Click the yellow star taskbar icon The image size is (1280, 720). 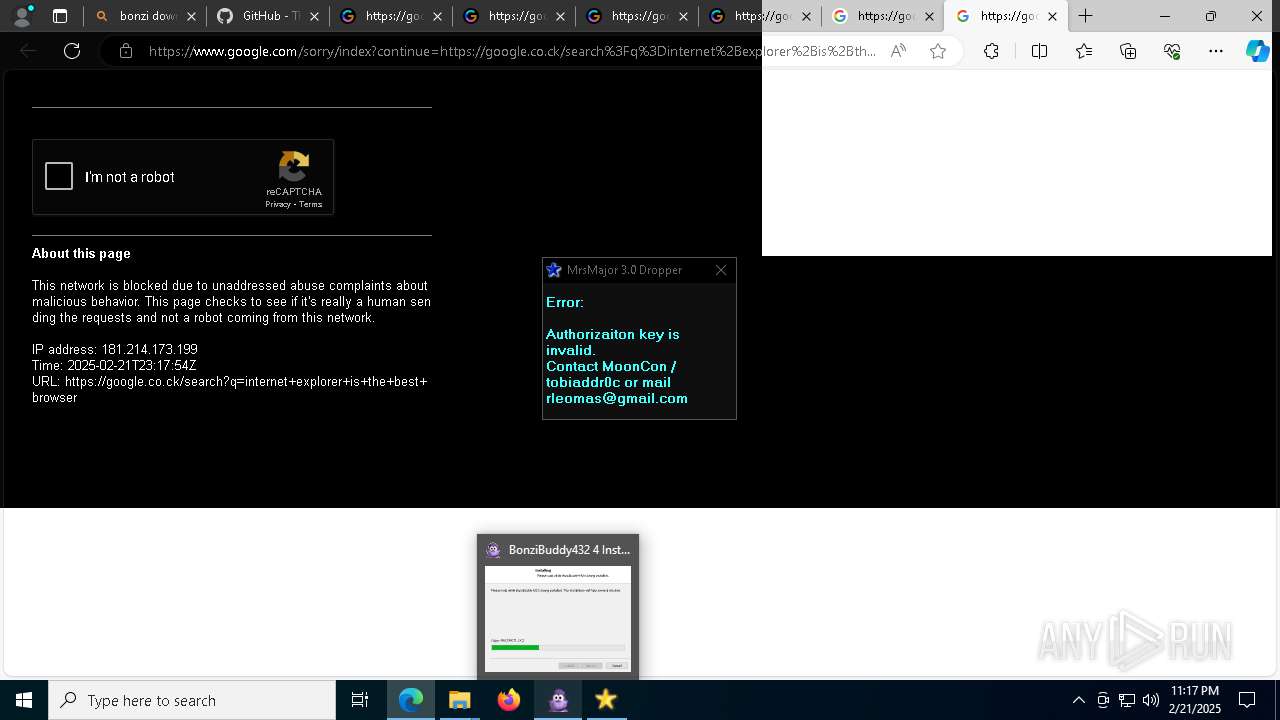coord(606,700)
